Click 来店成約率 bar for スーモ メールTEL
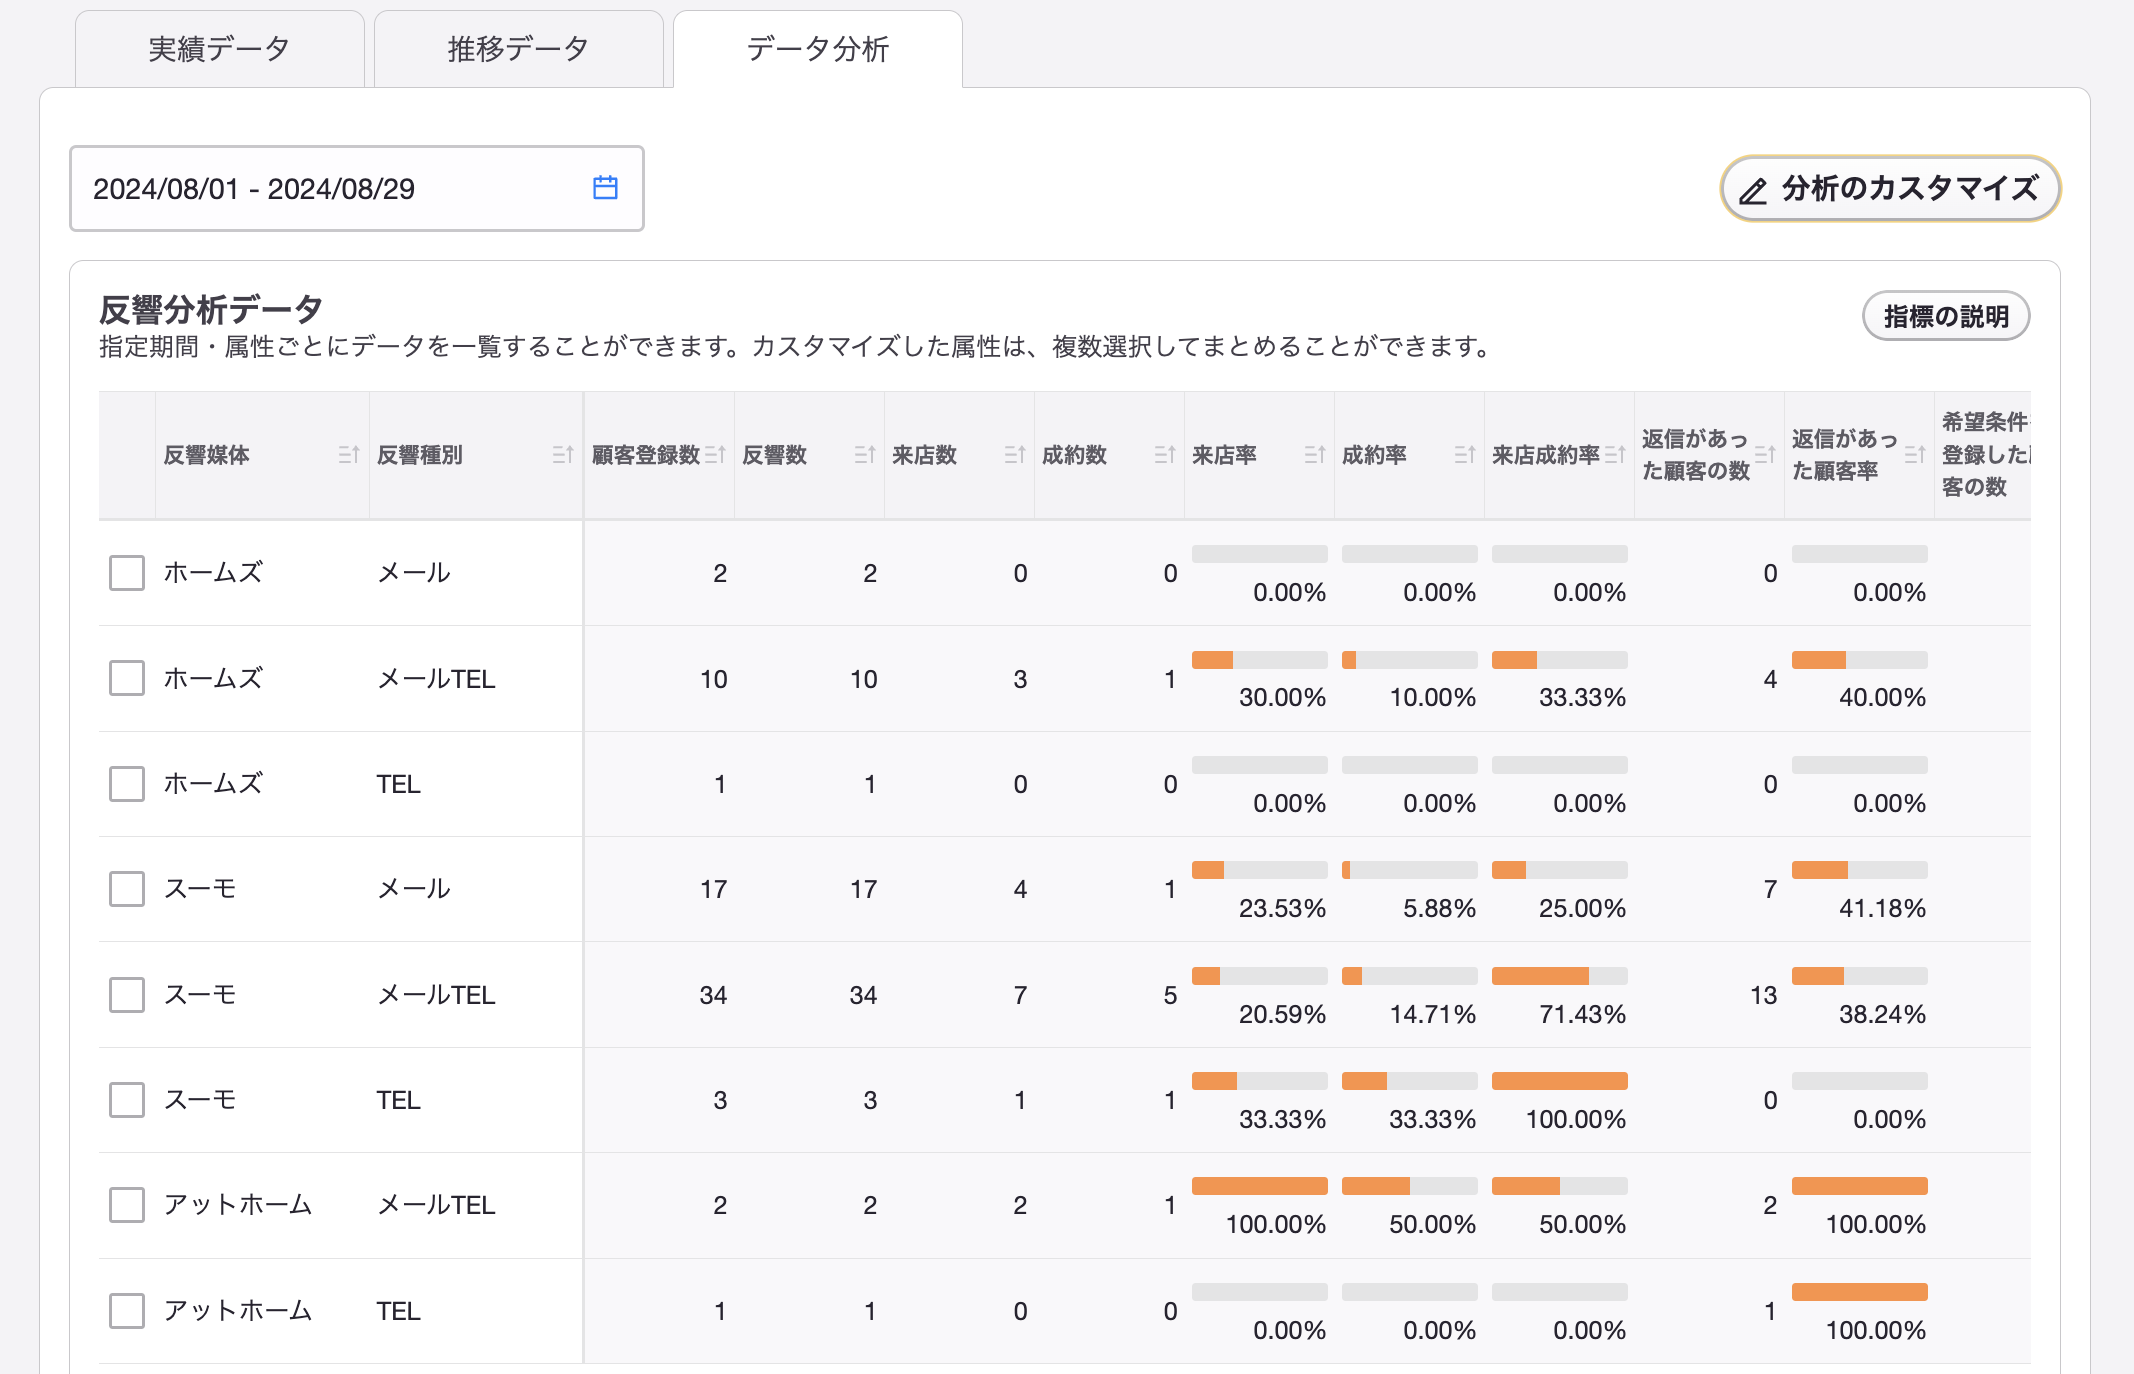 (1560, 976)
